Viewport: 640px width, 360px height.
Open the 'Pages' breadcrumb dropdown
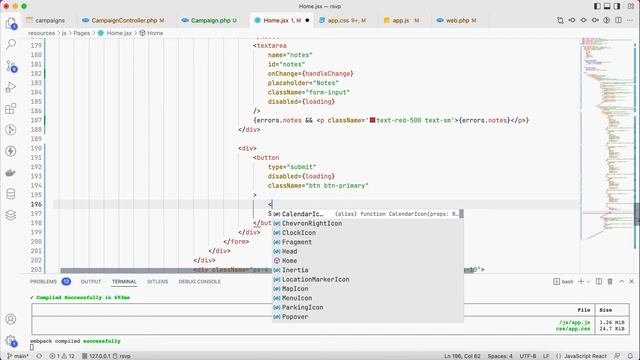click(81, 33)
